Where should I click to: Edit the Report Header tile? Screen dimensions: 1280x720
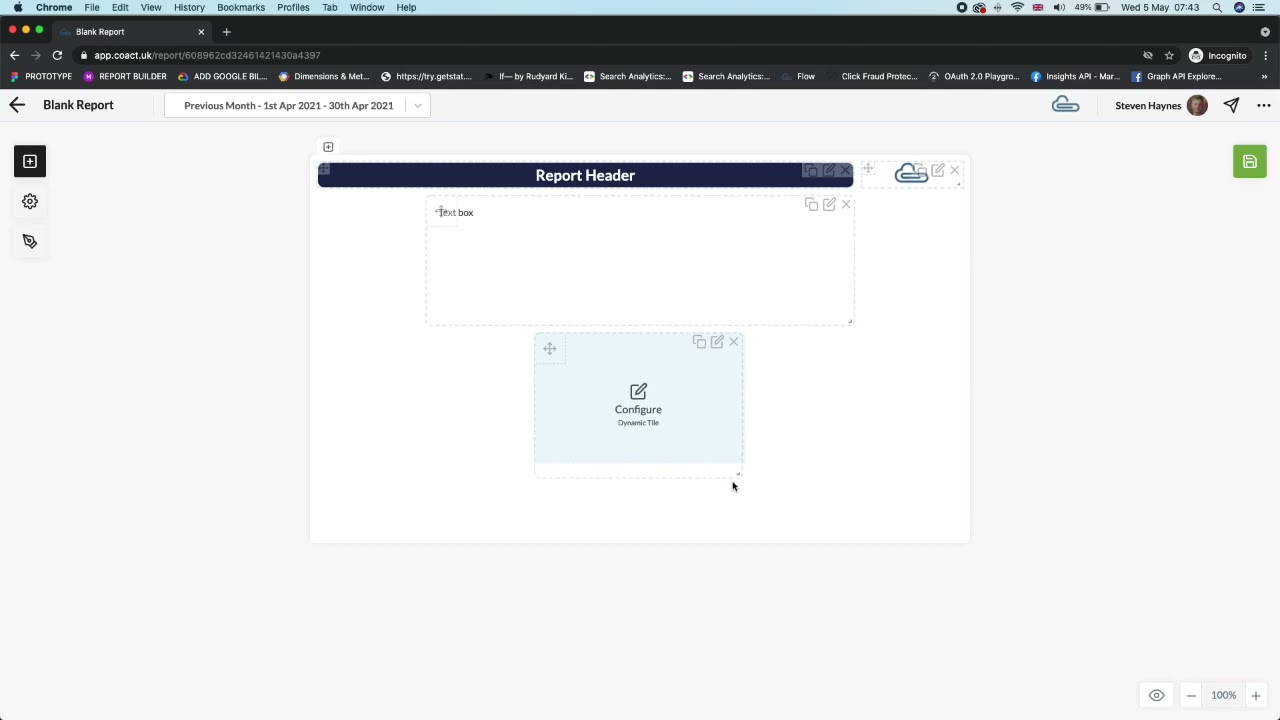click(x=829, y=171)
